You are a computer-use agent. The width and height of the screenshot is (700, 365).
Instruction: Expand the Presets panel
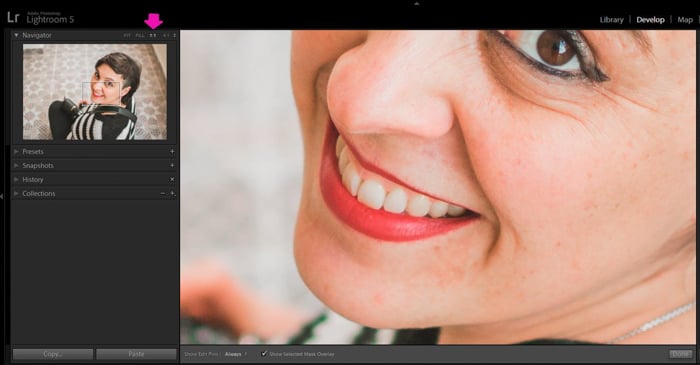point(17,152)
